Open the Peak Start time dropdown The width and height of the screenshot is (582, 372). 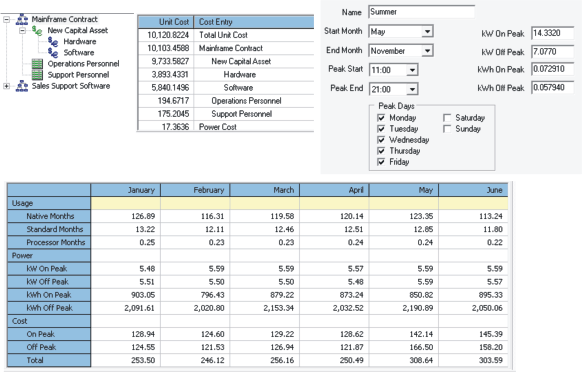pyautogui.click(x=412, y=70)
